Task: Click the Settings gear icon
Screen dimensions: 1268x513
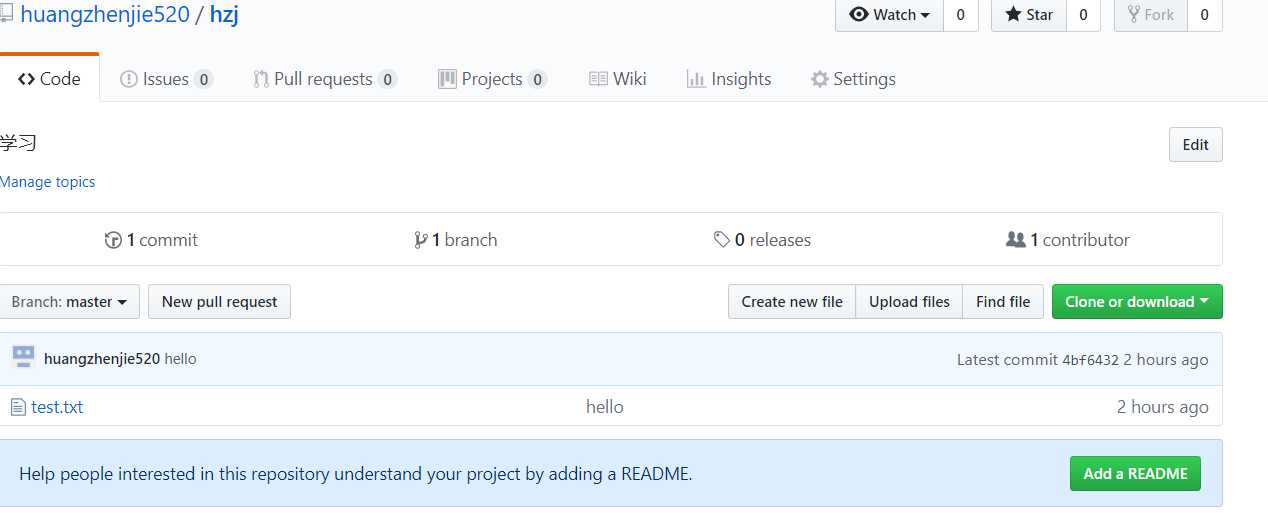Action: 820,79
